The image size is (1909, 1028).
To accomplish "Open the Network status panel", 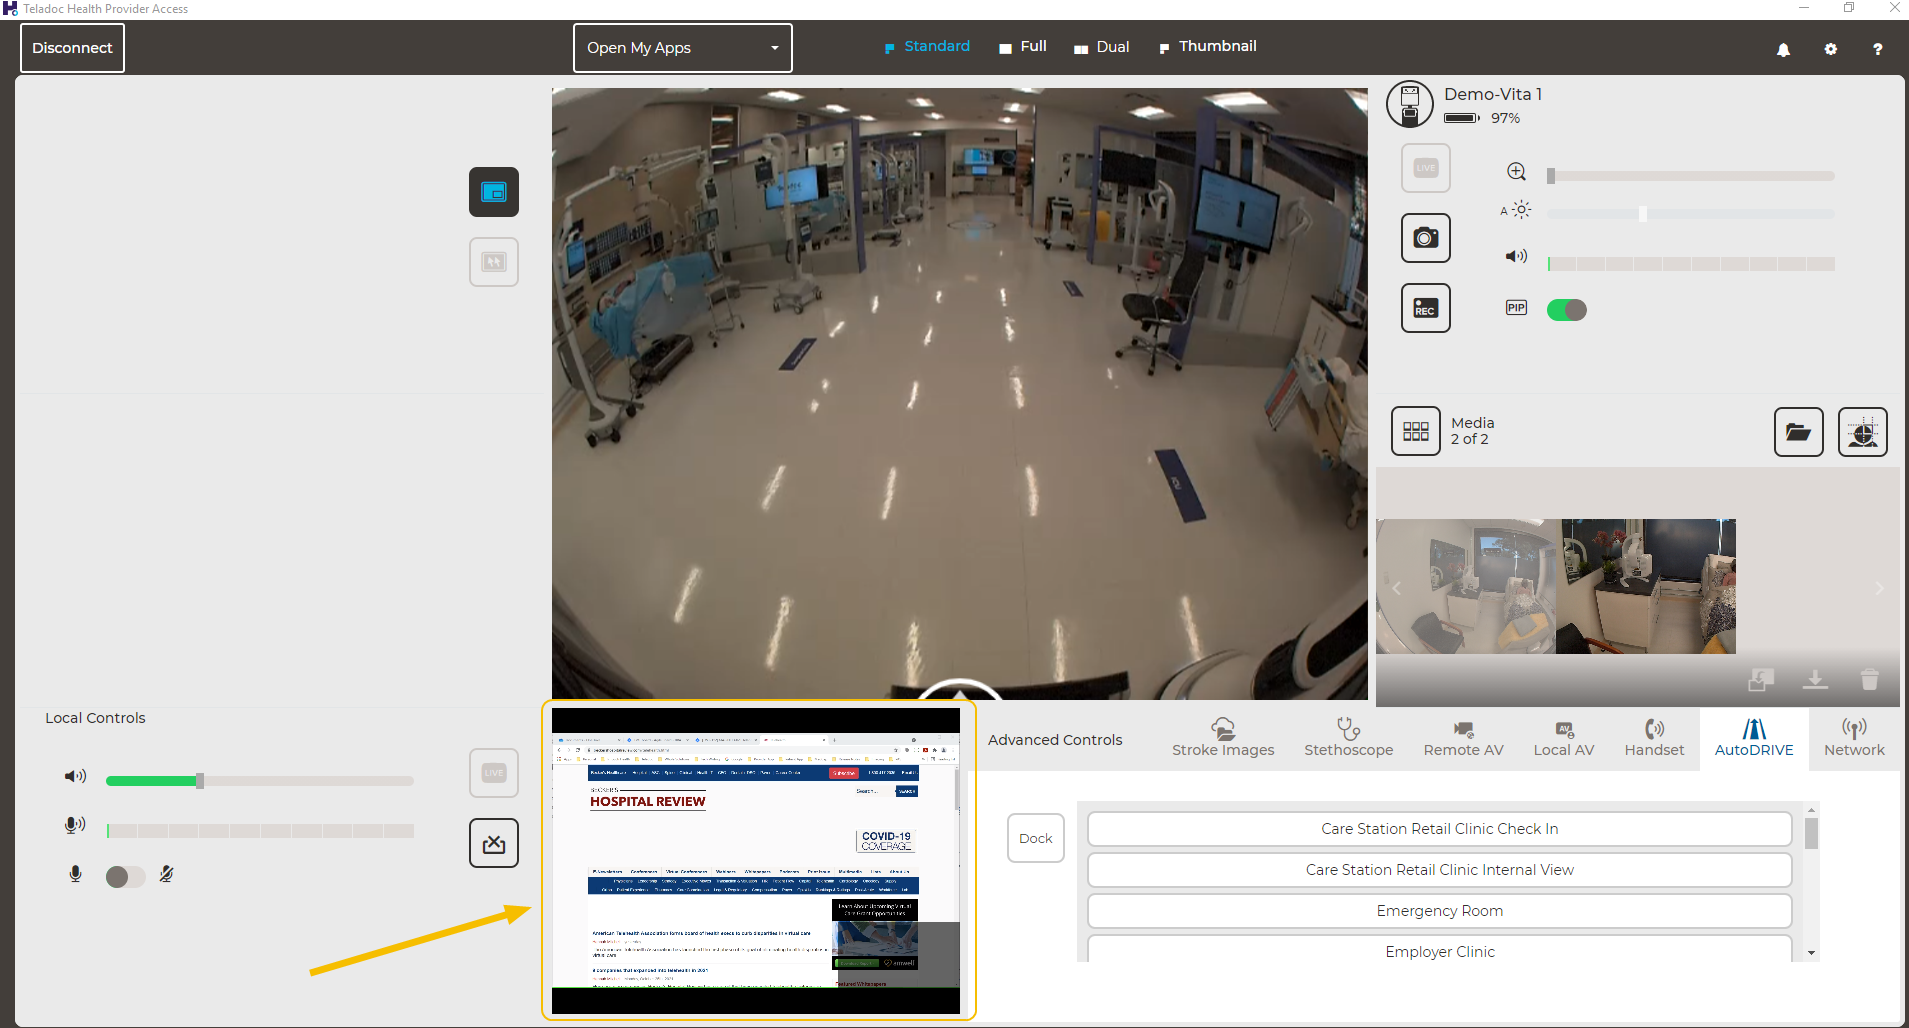I will click(1854, 739).
